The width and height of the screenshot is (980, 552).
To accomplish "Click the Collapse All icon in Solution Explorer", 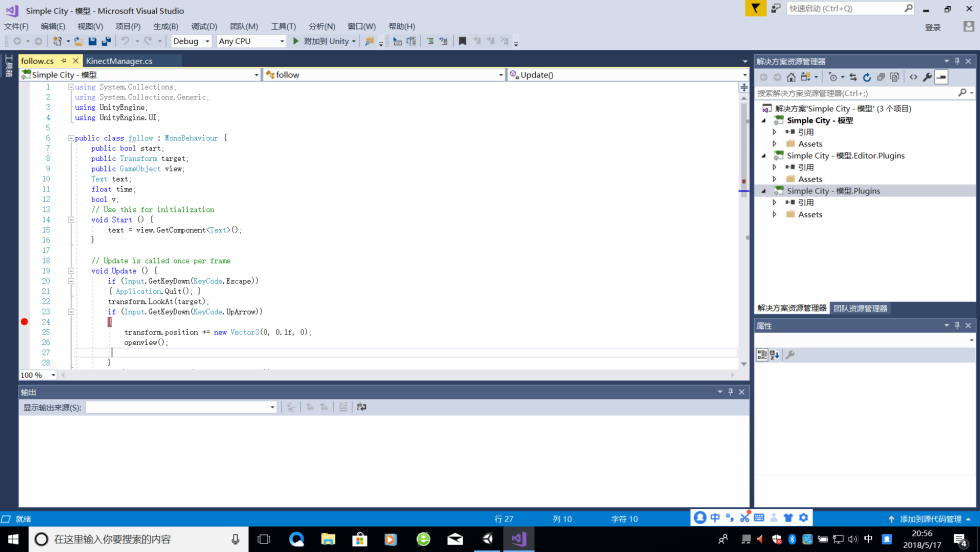I will [x=881, y=77].
